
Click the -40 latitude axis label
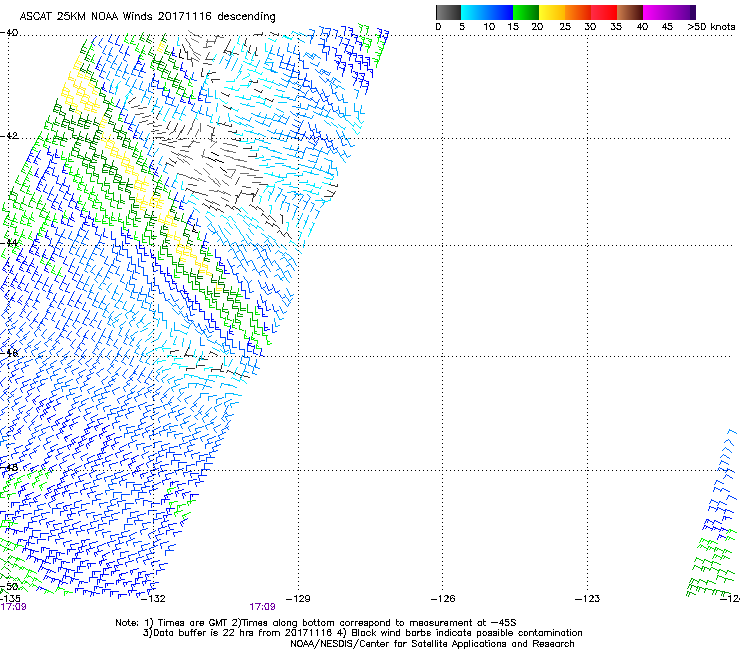click(9, 33)
